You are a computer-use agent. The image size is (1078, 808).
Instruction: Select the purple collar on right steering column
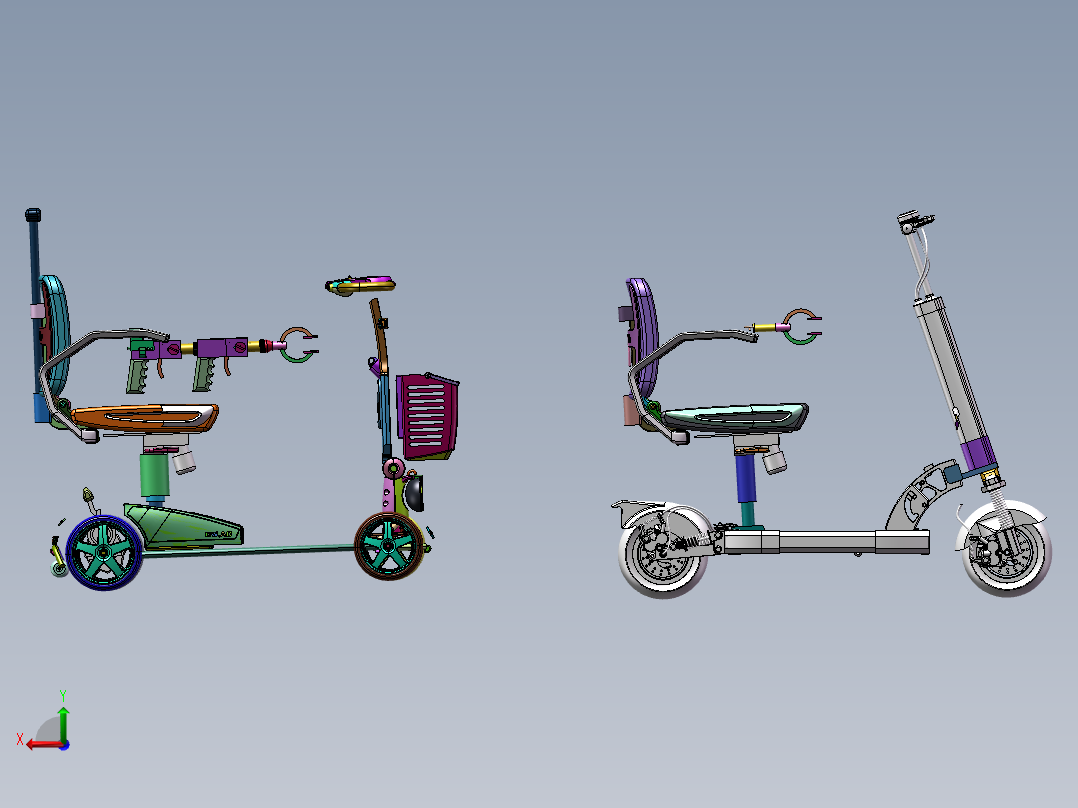978,455
